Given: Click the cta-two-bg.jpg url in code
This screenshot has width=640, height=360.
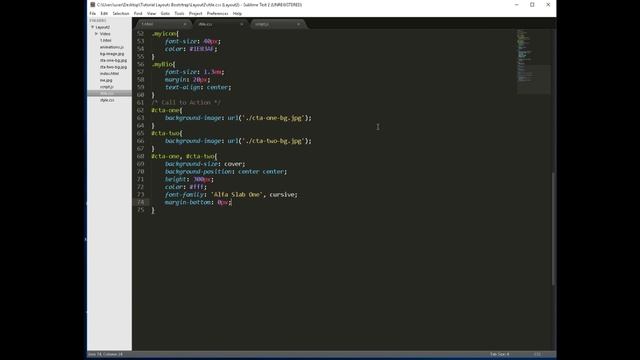Looking at the screenshot, I should click(273, 141).
